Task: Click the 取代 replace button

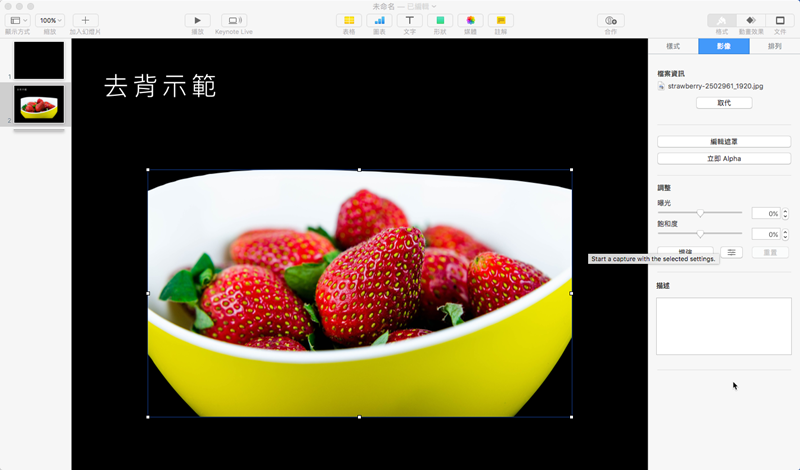Action: (x=724, y=103)
